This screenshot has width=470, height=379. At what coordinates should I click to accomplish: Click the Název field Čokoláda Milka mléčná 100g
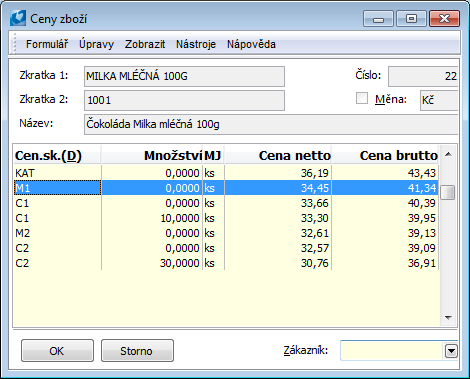point(271,124)
